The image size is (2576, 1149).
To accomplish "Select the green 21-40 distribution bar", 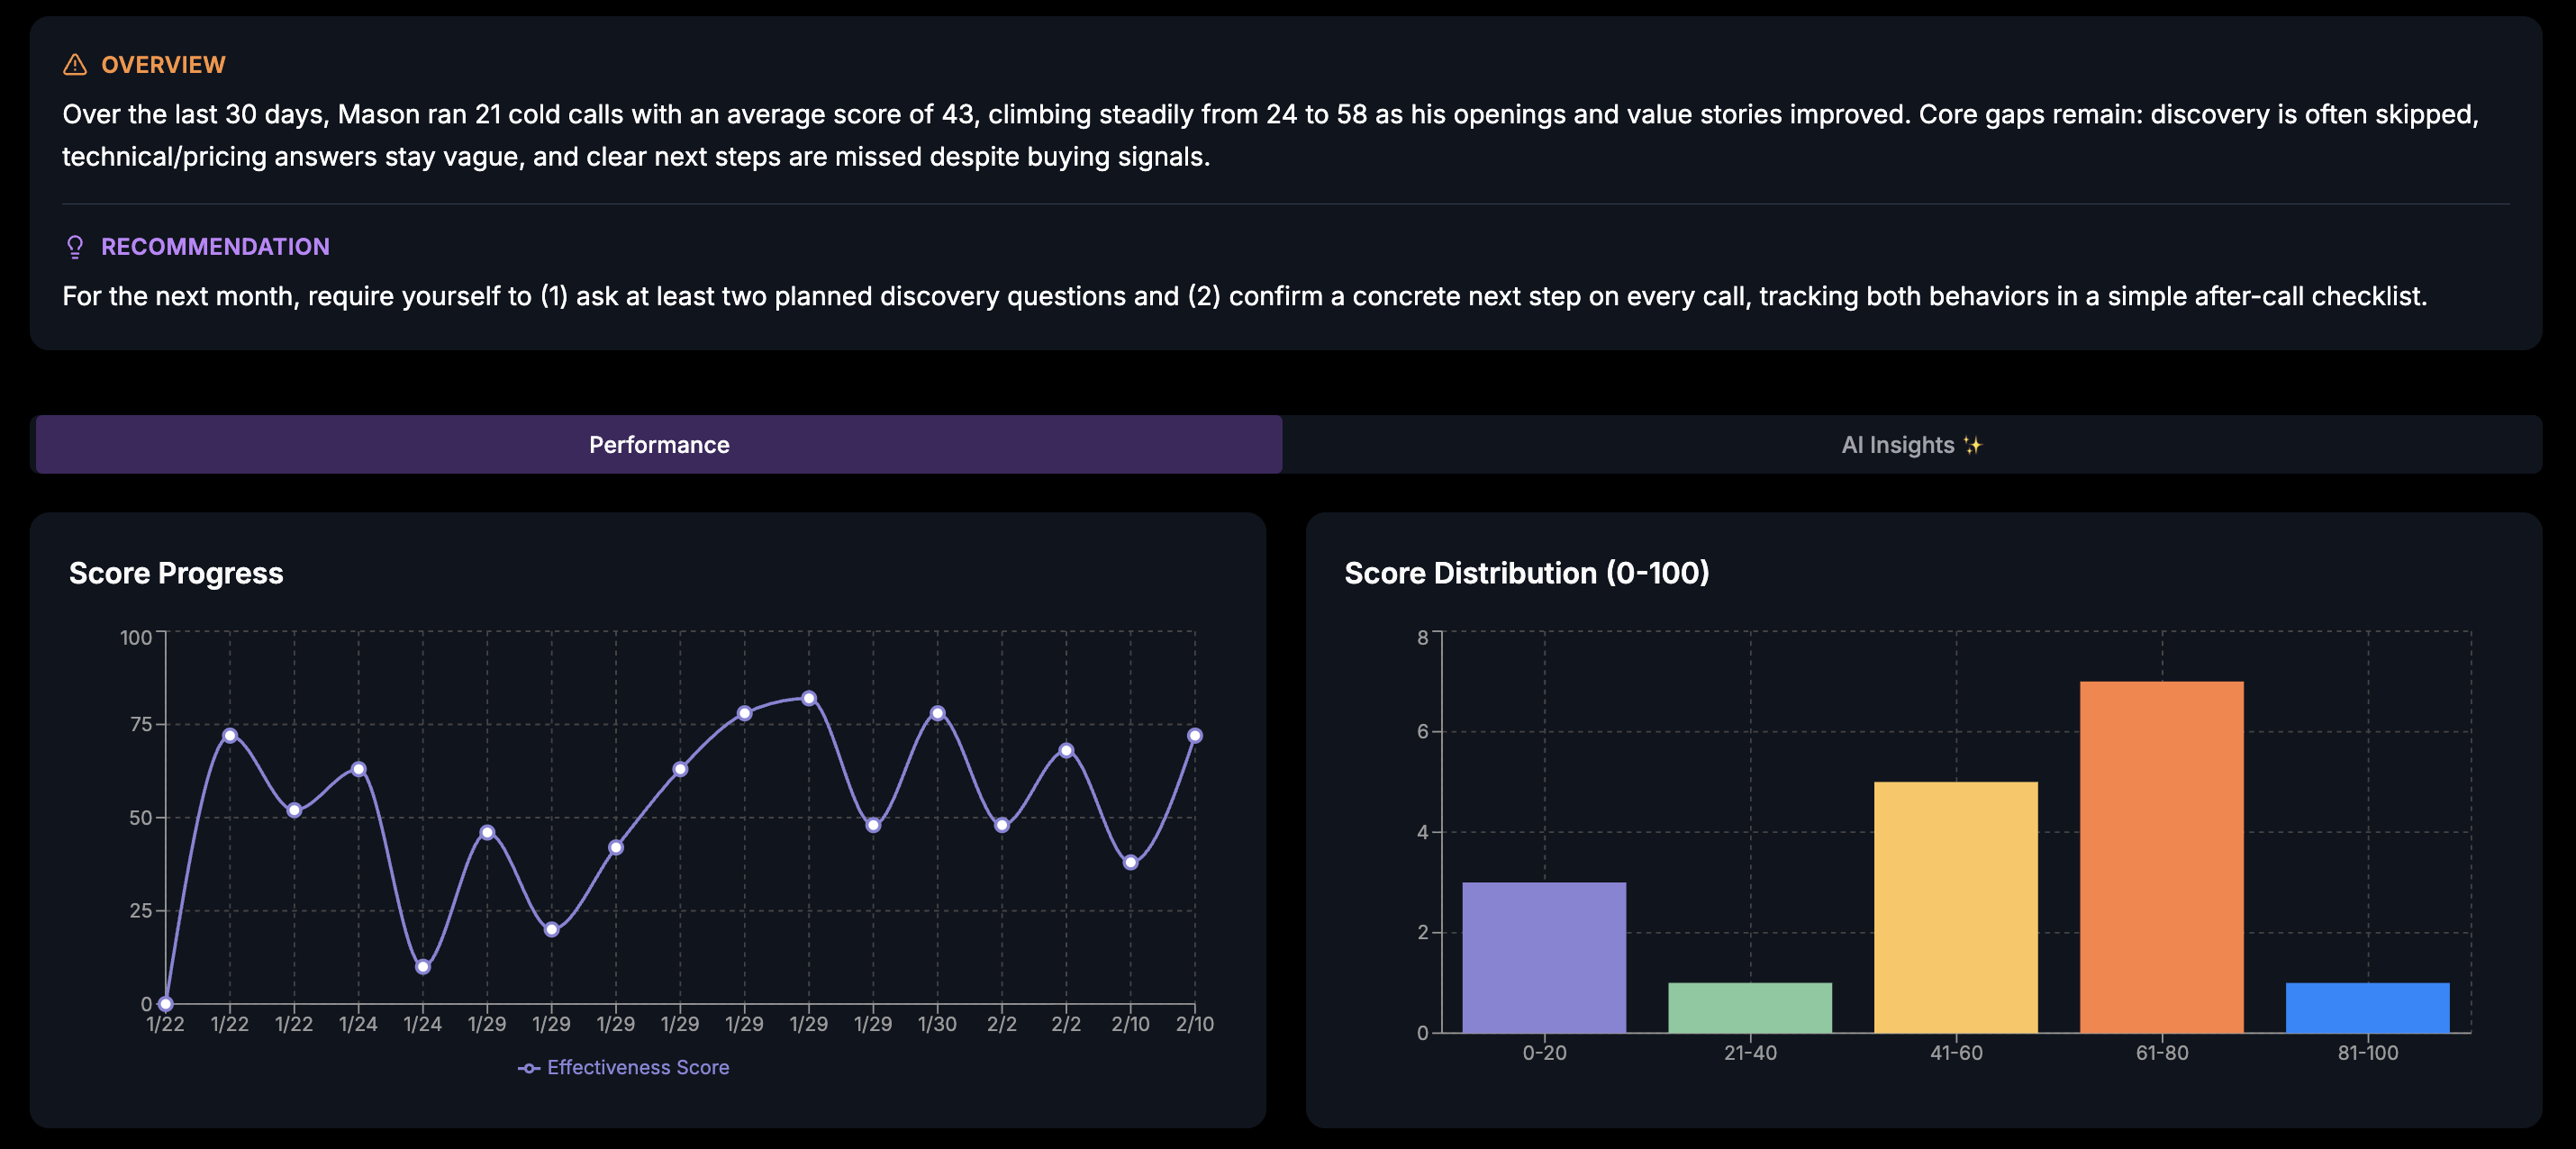I will [1749, 1007].
